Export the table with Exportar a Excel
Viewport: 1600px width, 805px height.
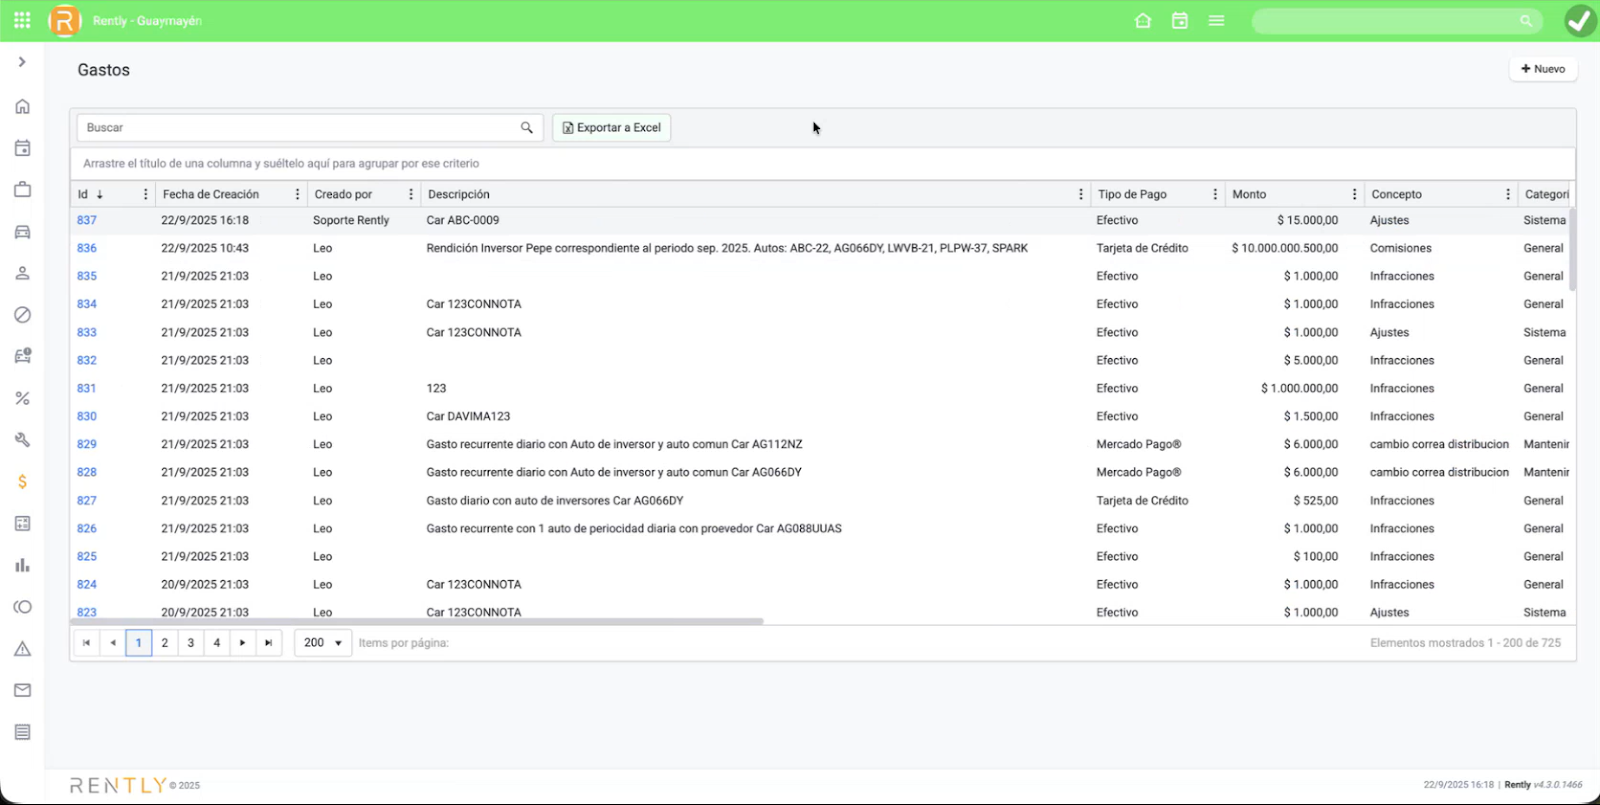[x=612, y=128]
